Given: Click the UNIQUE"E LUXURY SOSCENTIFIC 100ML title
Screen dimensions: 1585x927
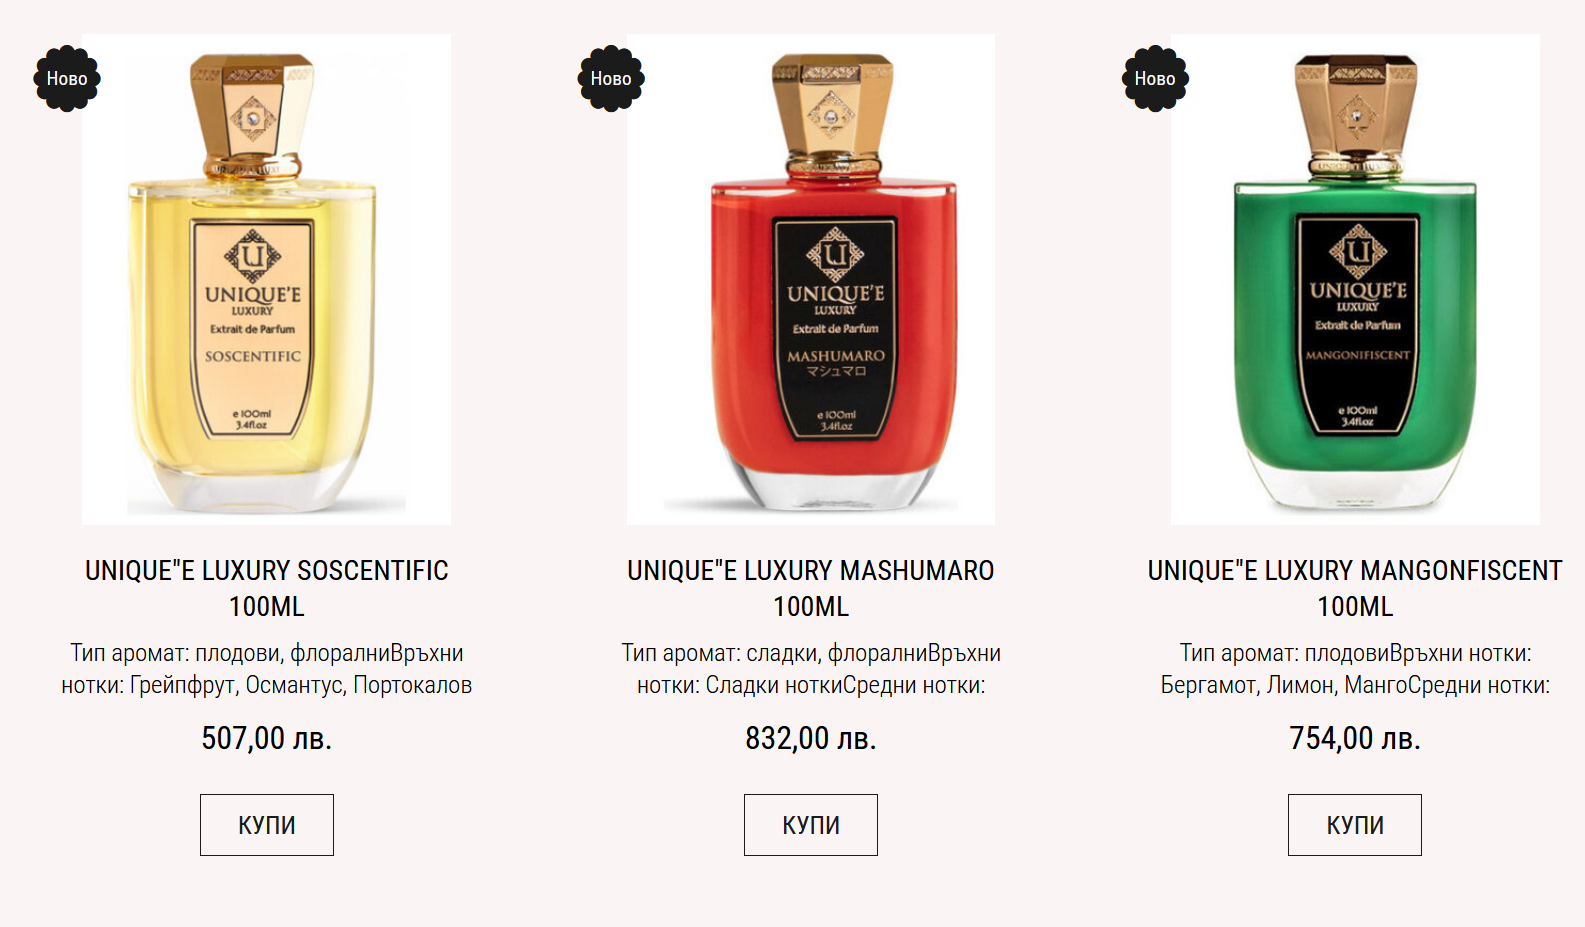Looking at the screenshot, I should [x=267, y=588].
